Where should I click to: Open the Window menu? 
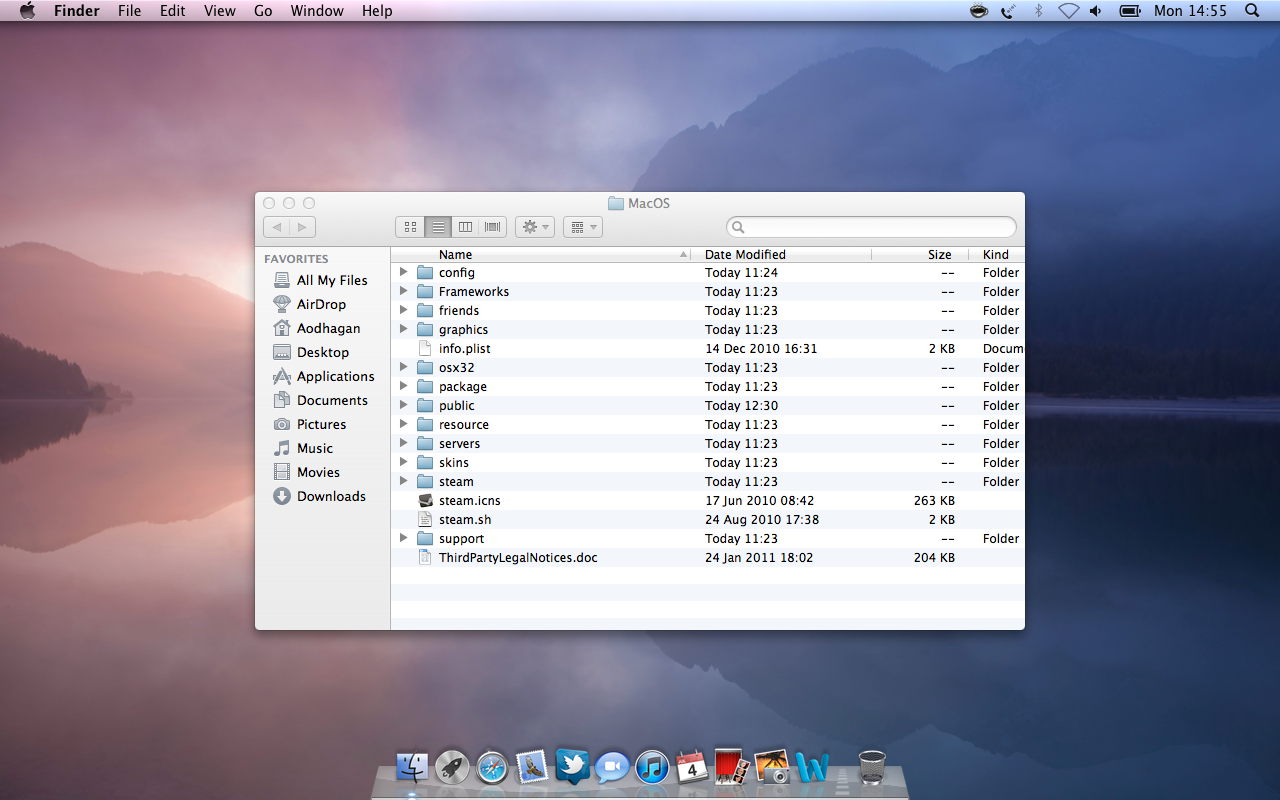coord(317,11)
